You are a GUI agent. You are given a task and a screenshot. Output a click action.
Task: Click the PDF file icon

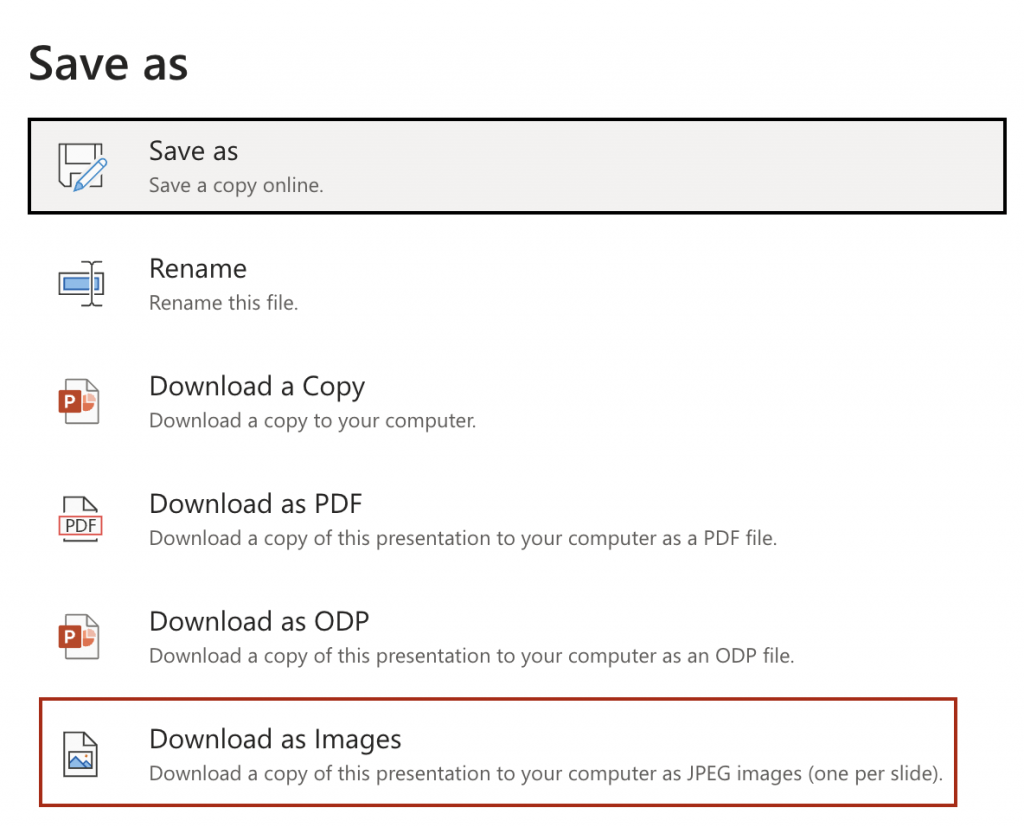(80, 519)
